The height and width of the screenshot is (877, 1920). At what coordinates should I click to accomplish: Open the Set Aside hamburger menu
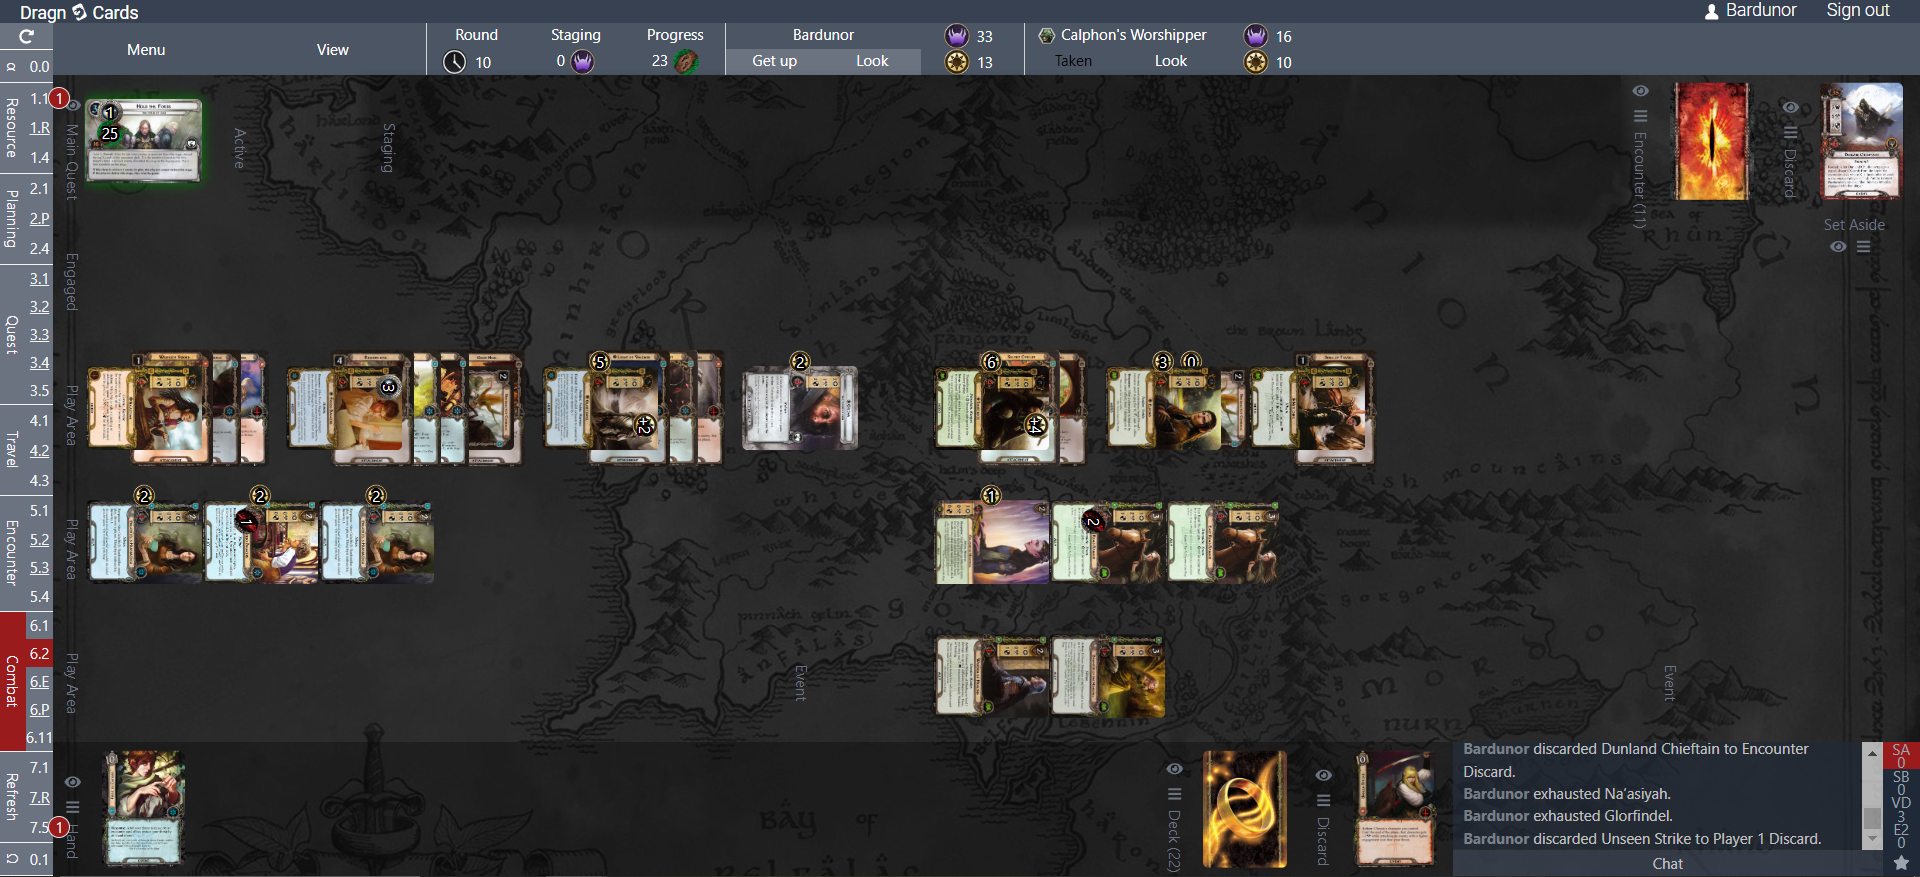[1863, 247]
